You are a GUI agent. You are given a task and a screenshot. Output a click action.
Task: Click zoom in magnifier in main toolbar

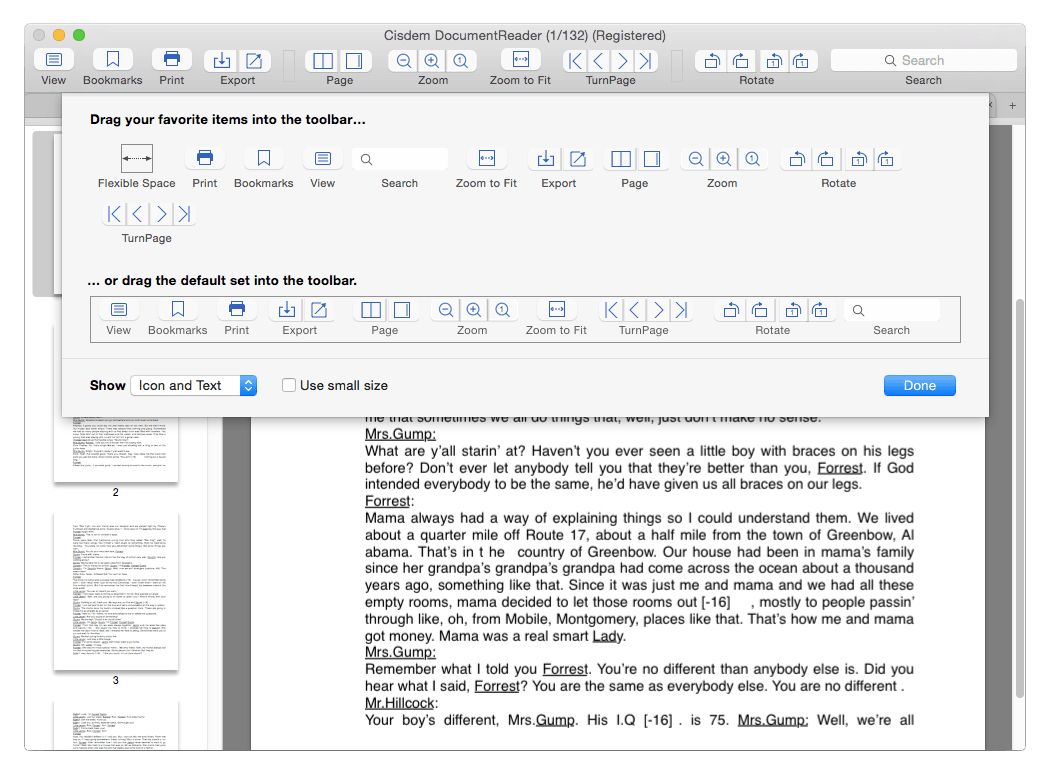[x=432, y=60]
